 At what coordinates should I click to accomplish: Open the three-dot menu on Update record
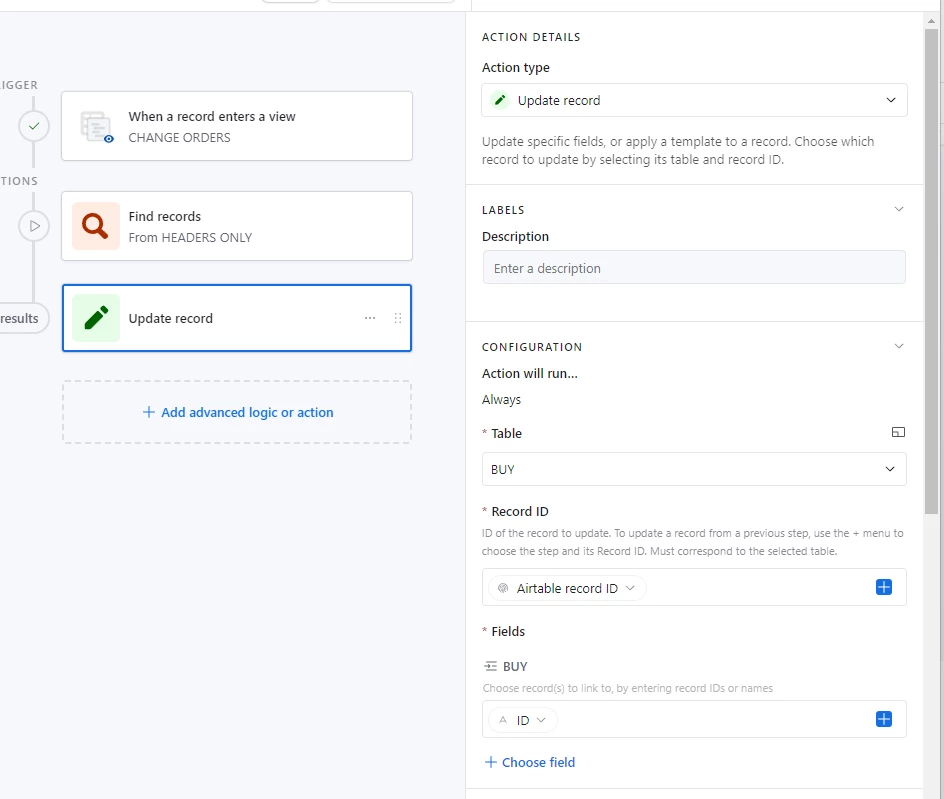tap(370, 318)
